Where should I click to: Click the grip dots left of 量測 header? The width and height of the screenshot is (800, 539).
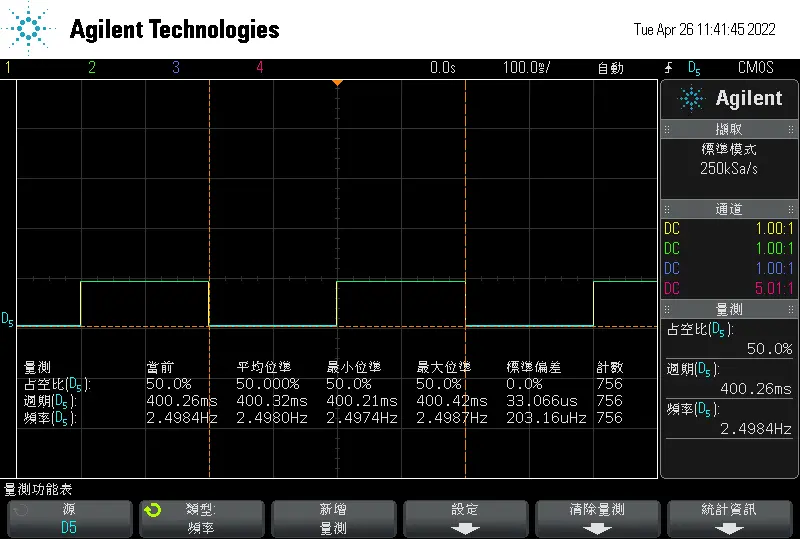[x=667, y=309]
